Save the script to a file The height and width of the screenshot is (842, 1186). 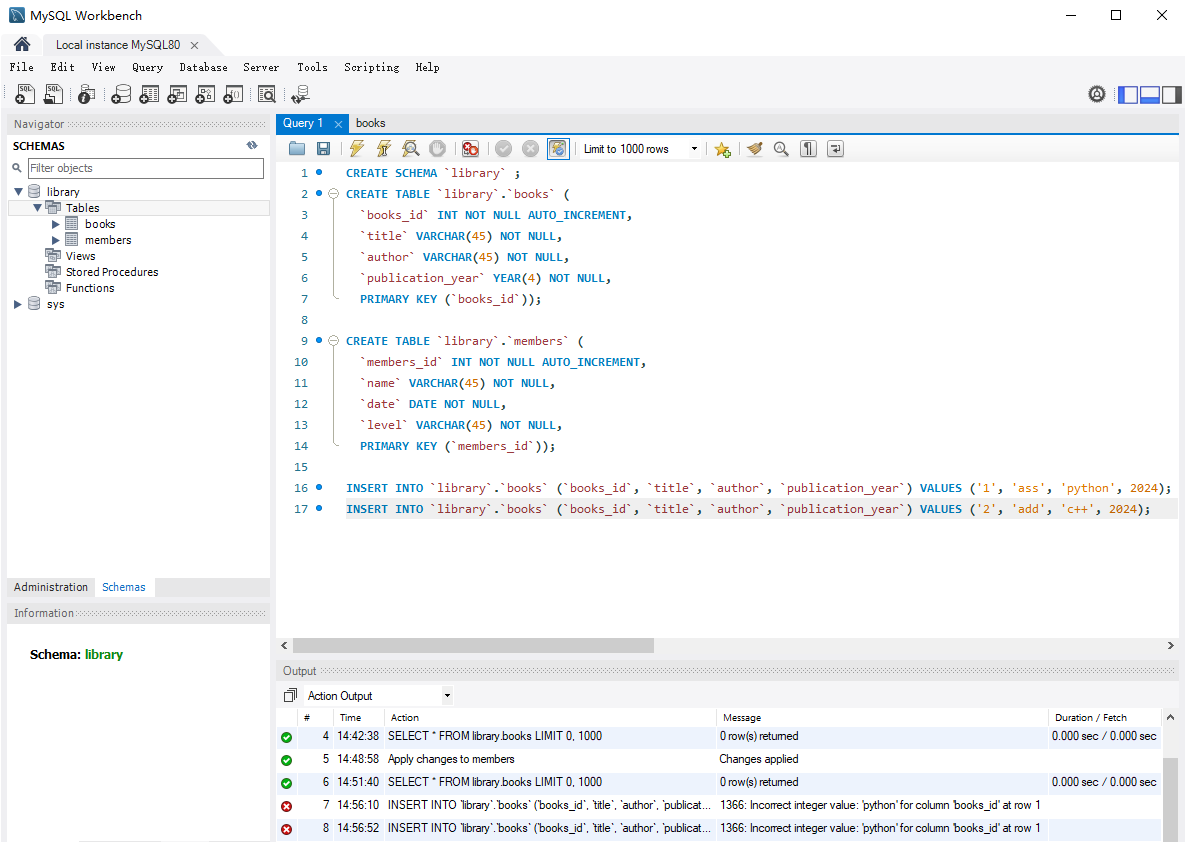(x=323, y=149)
